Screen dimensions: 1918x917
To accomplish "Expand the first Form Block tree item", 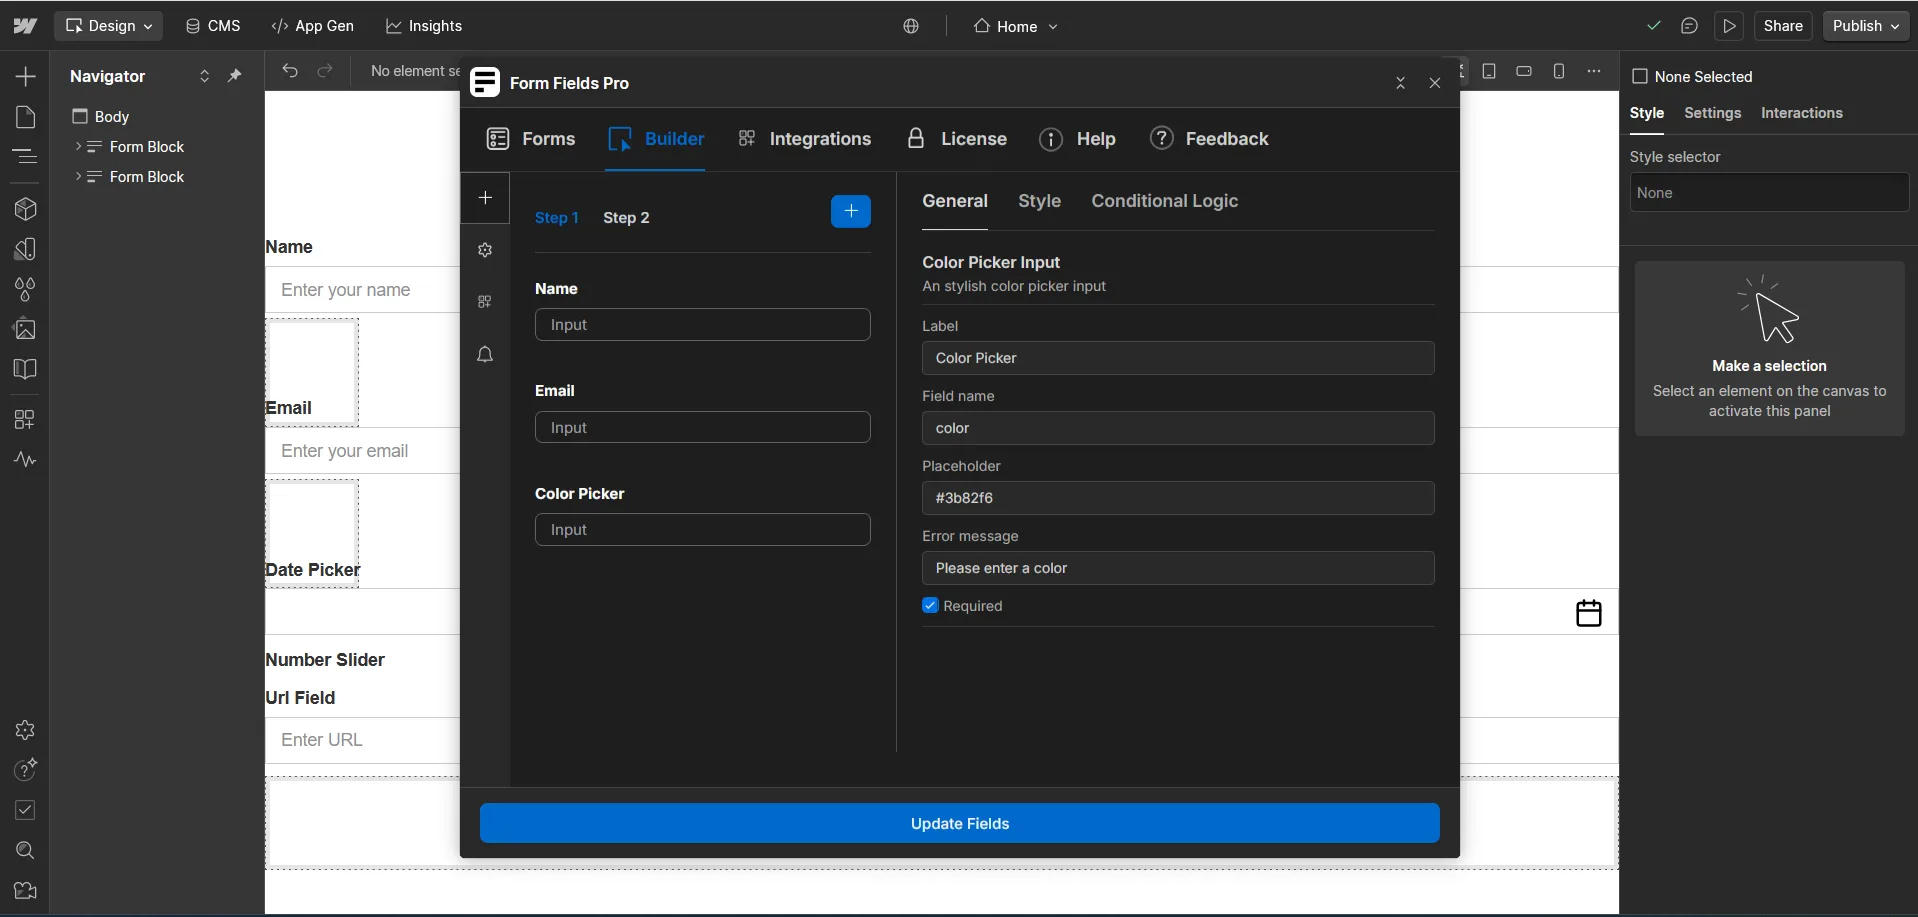I will 78,147.
